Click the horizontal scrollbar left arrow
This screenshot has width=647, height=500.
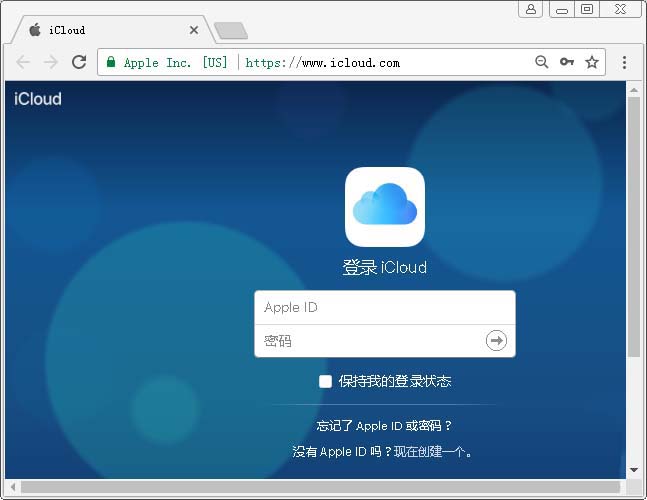(x=13, y=487)
